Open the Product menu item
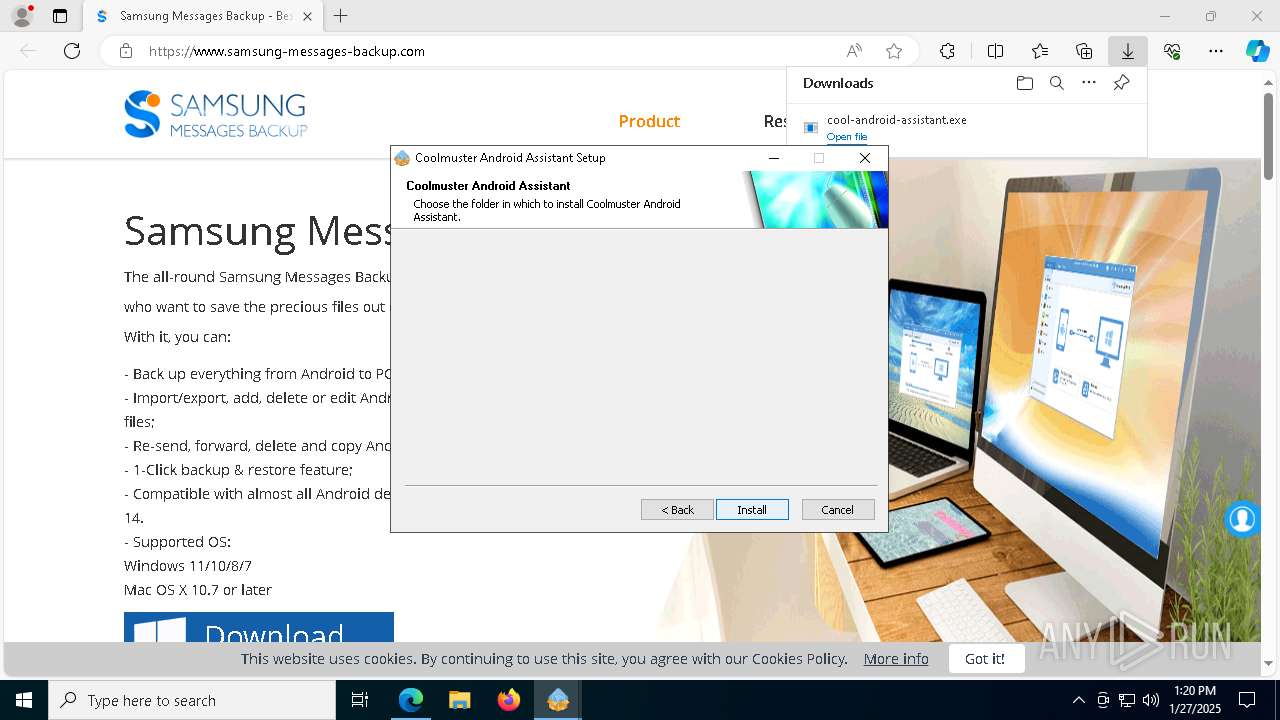This screenshot has width=1280, height=720. [x=649, y=121]
